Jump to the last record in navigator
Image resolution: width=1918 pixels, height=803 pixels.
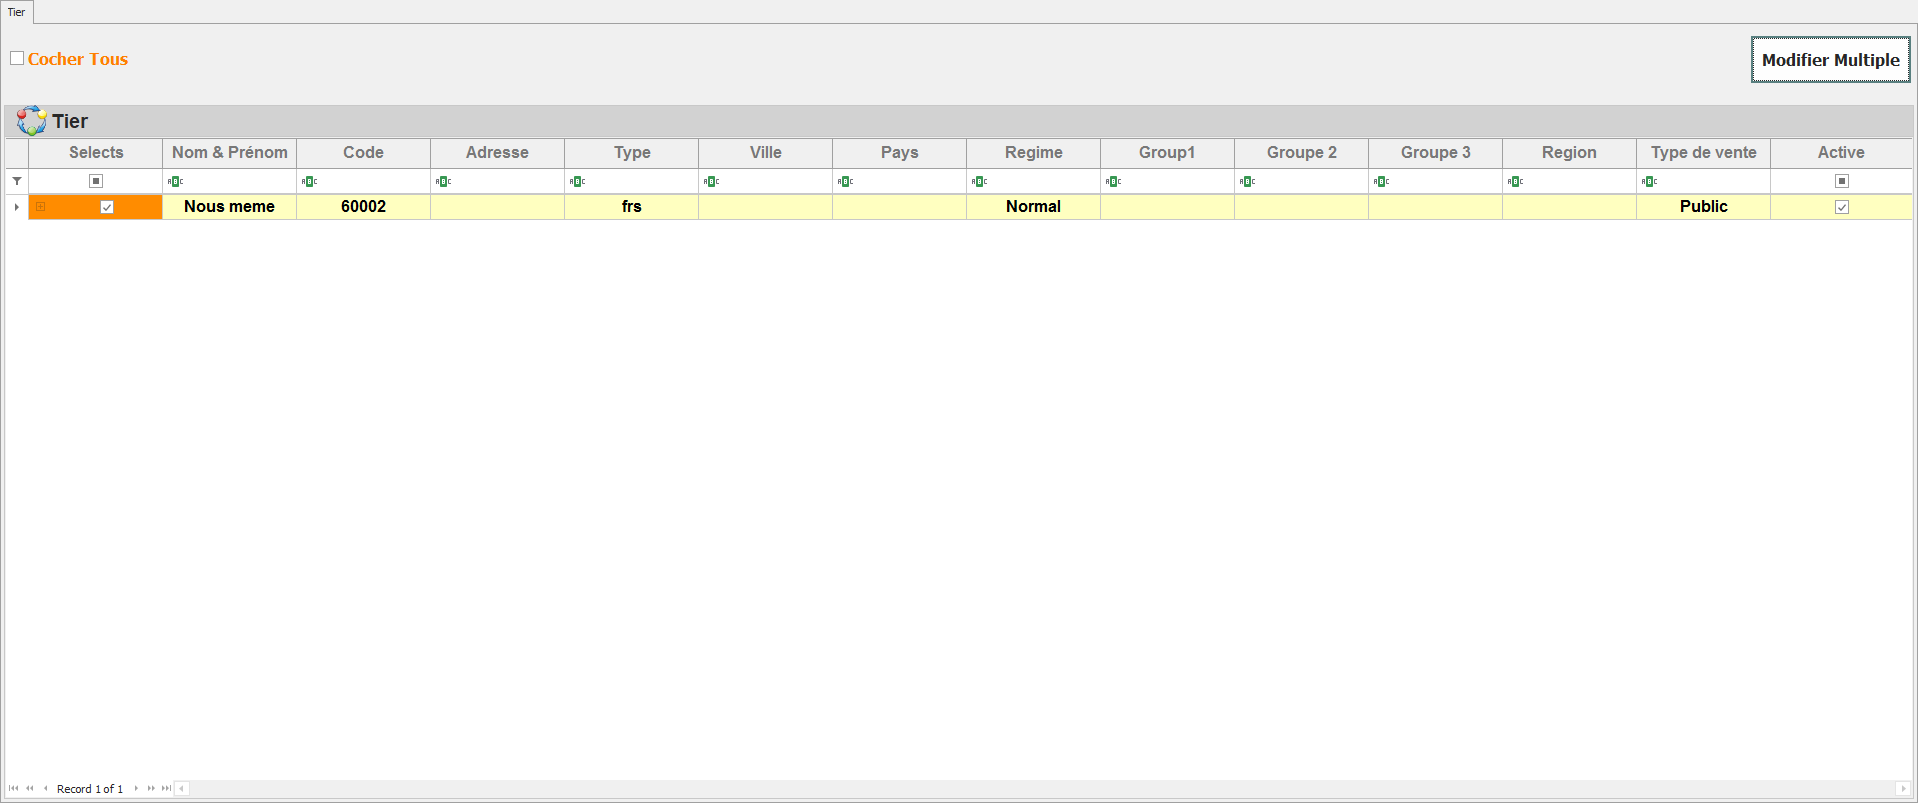tap(166, 788)
